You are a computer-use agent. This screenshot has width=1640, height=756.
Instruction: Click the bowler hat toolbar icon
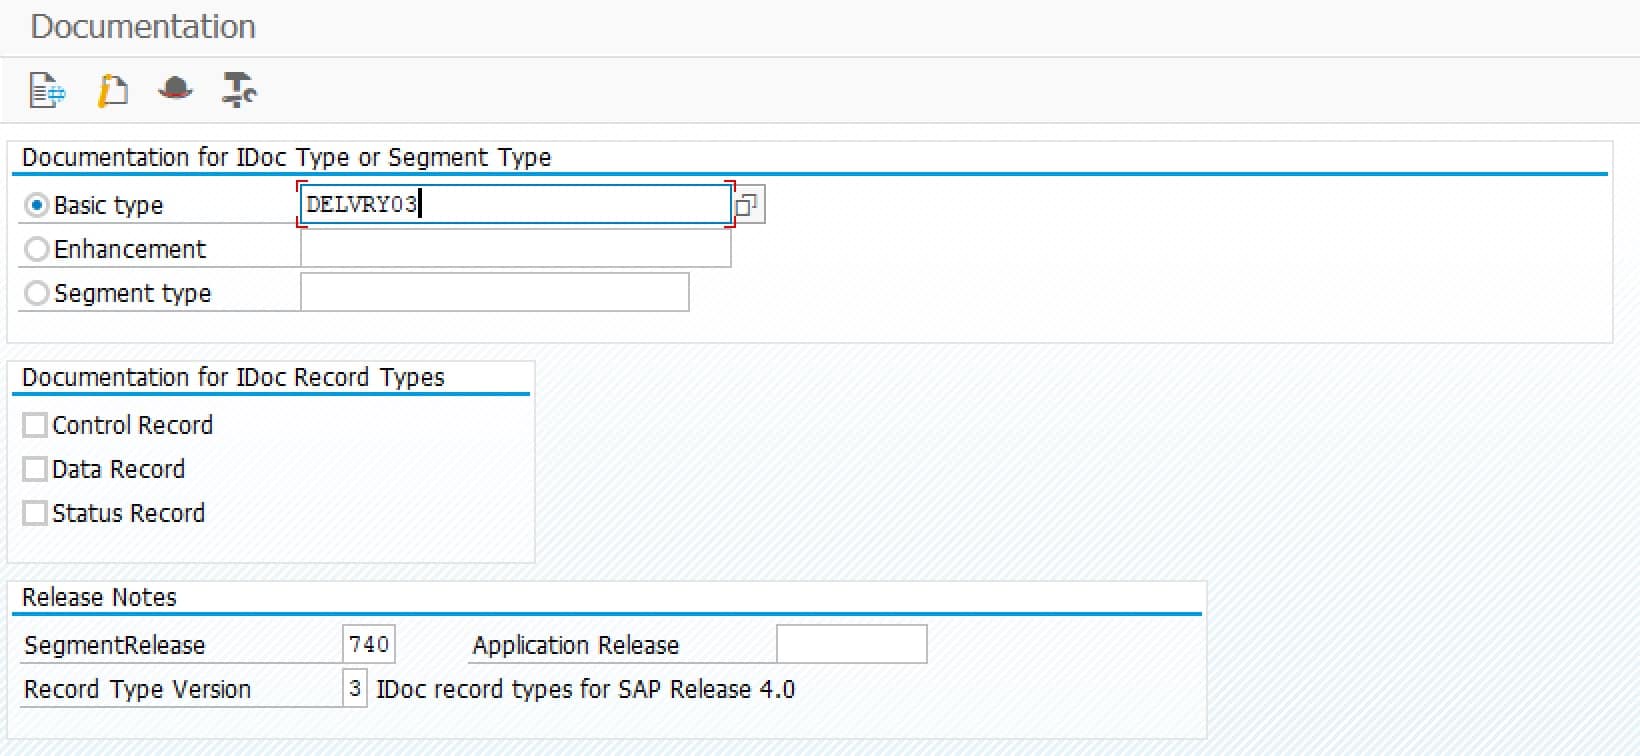click(x=175, y=90)
